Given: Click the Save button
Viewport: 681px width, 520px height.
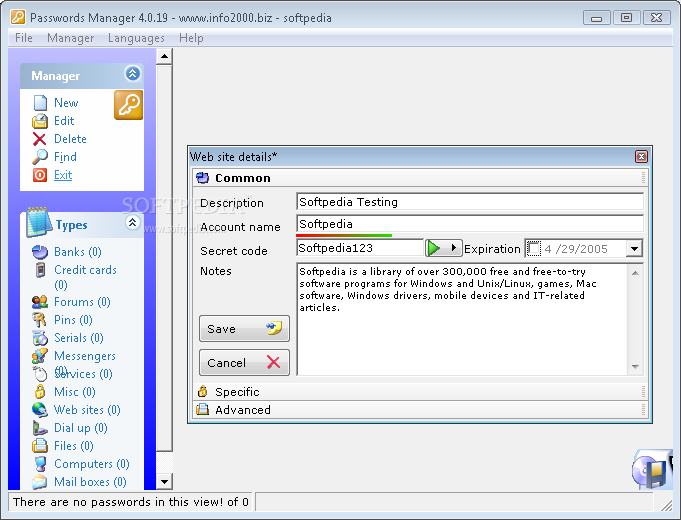Looking at the screenshot, I should click(x=245, y=329).
